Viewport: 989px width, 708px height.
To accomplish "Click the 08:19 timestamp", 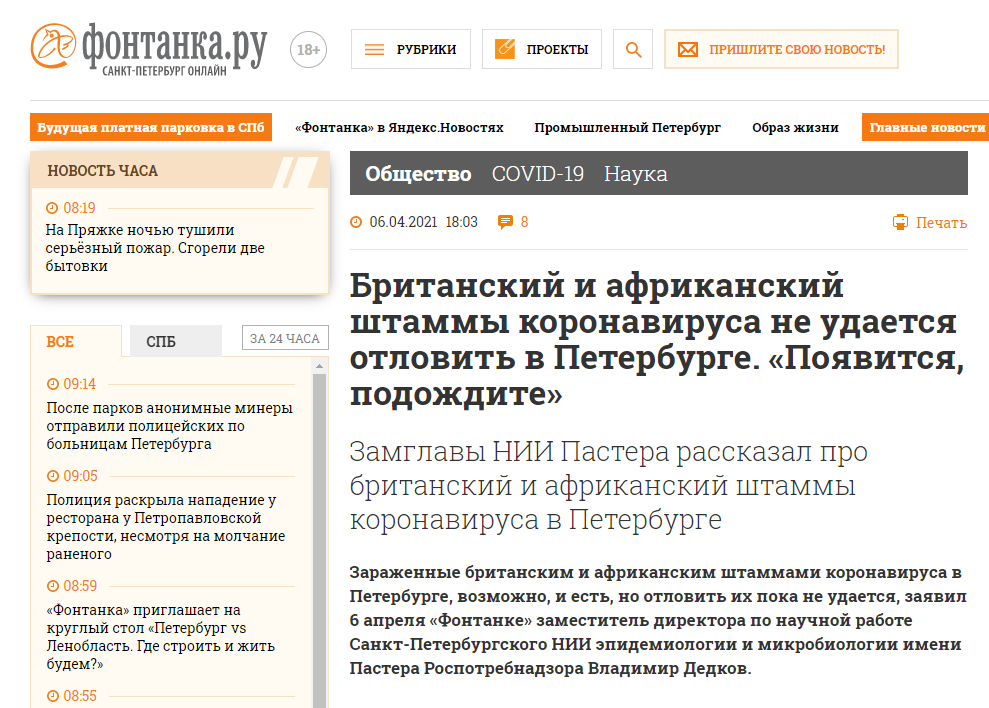I will pyautogui.click(x=79, y=208).
